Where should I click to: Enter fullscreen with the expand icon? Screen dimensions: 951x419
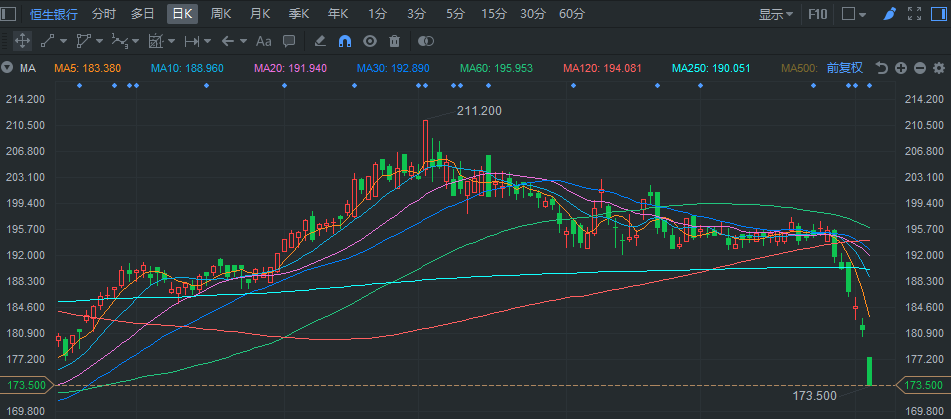913,13
